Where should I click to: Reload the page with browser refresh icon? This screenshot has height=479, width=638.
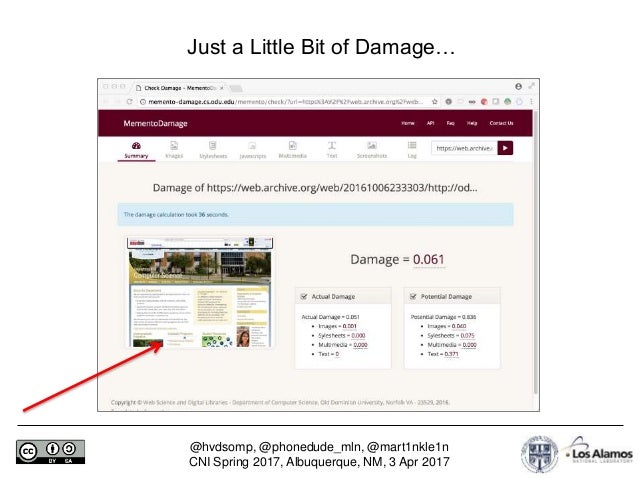point(129,102)
